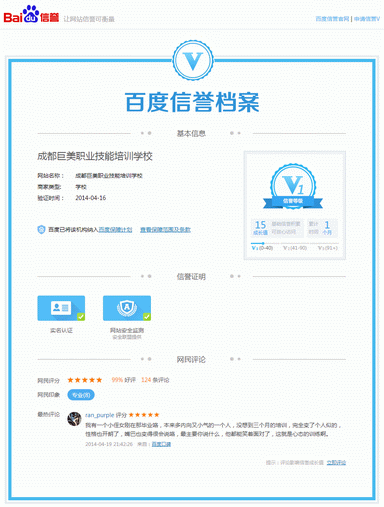Click the 专业 impression tag
Screen dimensions: 384x507
(x=81, y=395)
